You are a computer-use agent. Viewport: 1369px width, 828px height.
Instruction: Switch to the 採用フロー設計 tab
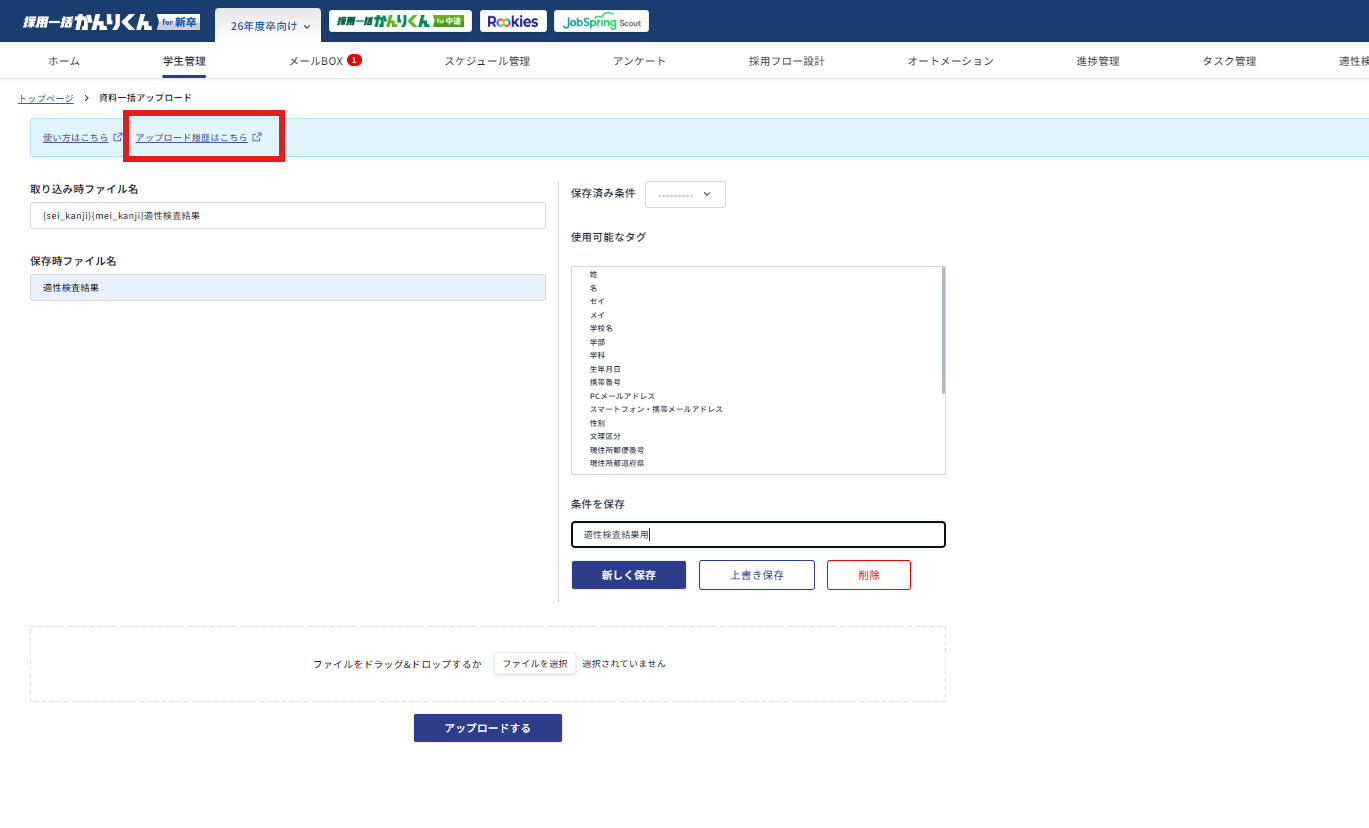tap(786, 61)
